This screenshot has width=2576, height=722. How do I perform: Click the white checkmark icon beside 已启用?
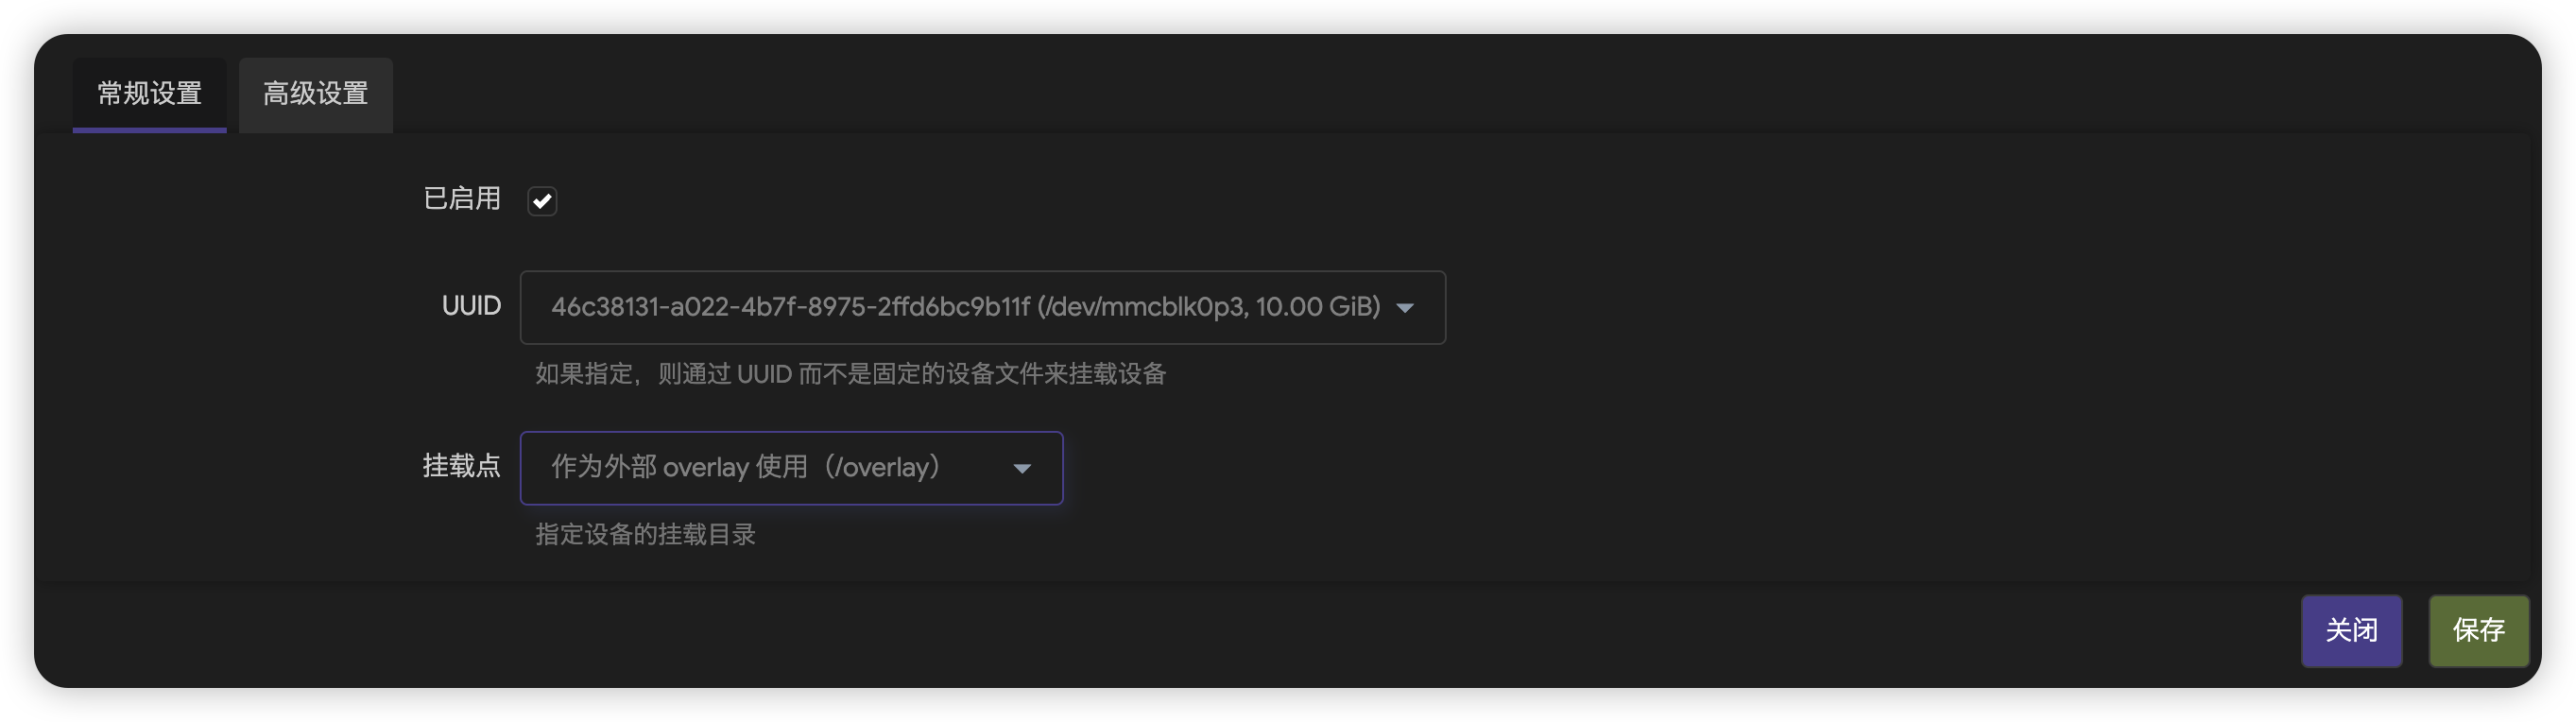click(542, 201)
